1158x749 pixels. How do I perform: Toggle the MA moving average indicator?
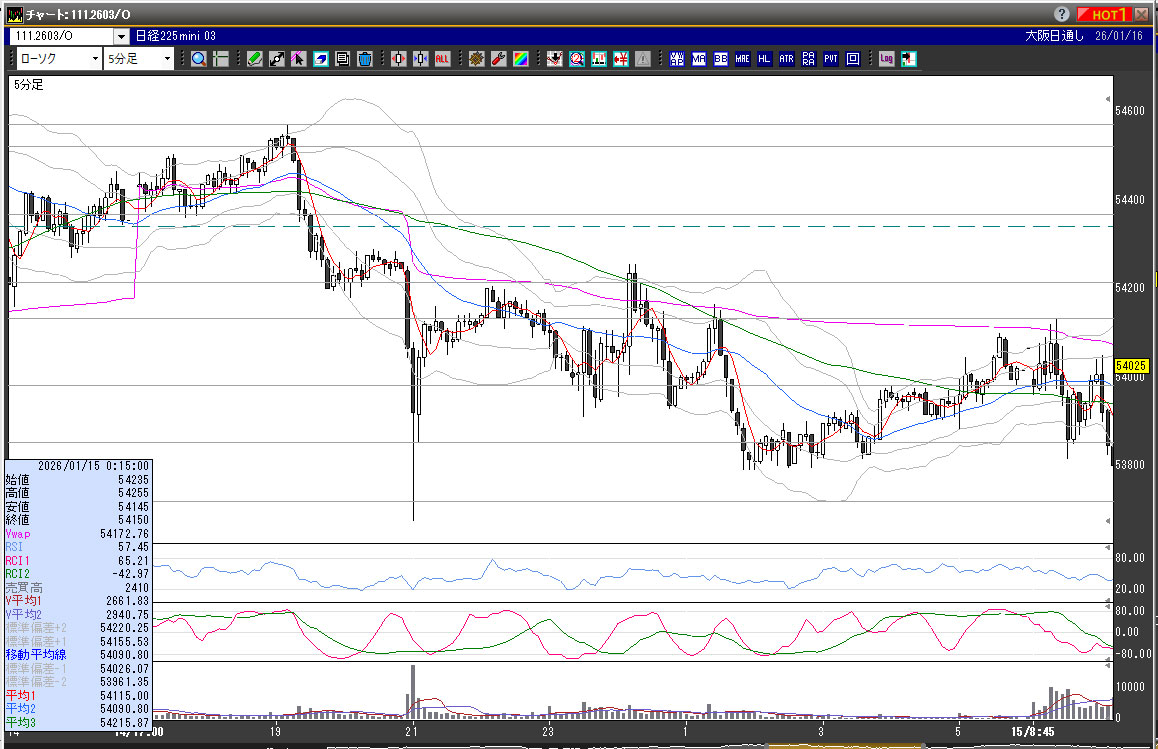pyautogui.click(x=698, y=59)
